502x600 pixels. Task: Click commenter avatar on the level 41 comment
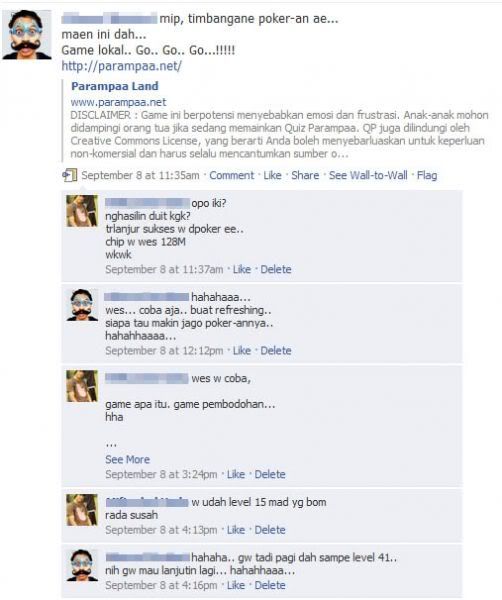click(82, 565)
